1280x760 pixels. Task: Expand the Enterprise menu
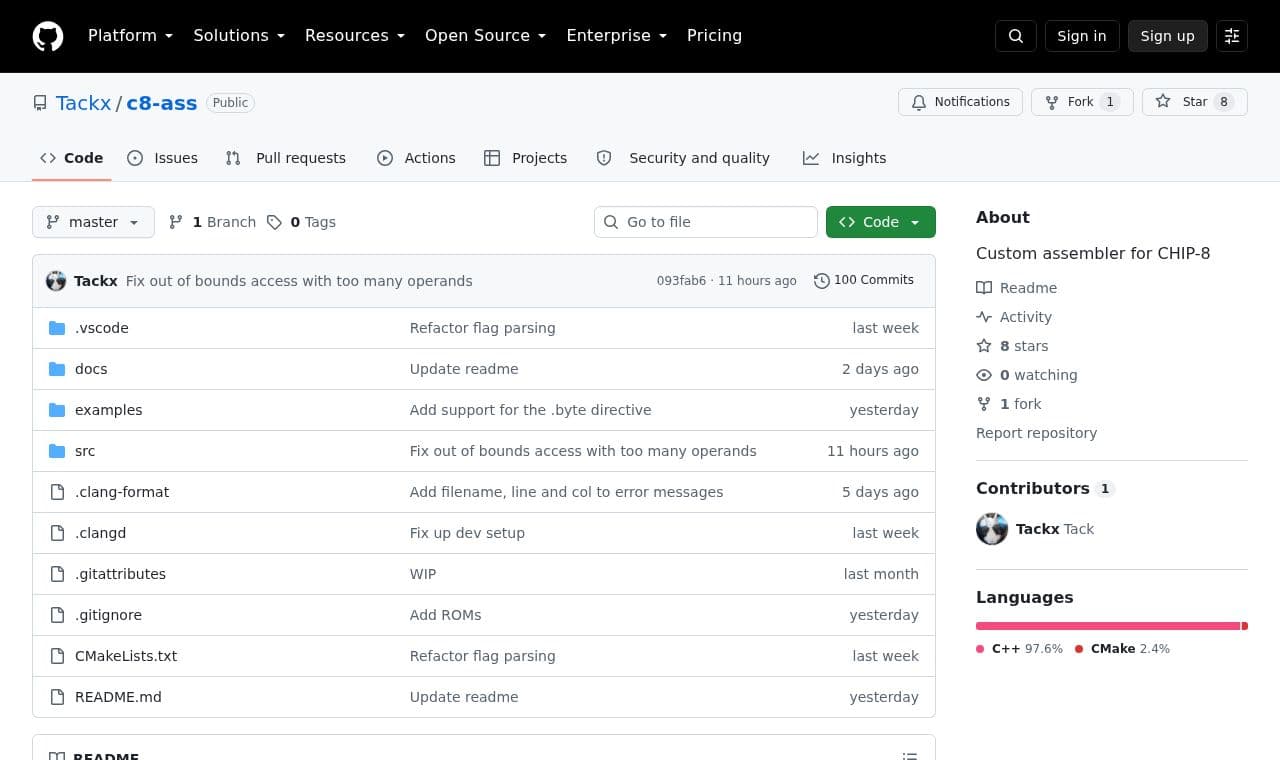click(617, 36)
